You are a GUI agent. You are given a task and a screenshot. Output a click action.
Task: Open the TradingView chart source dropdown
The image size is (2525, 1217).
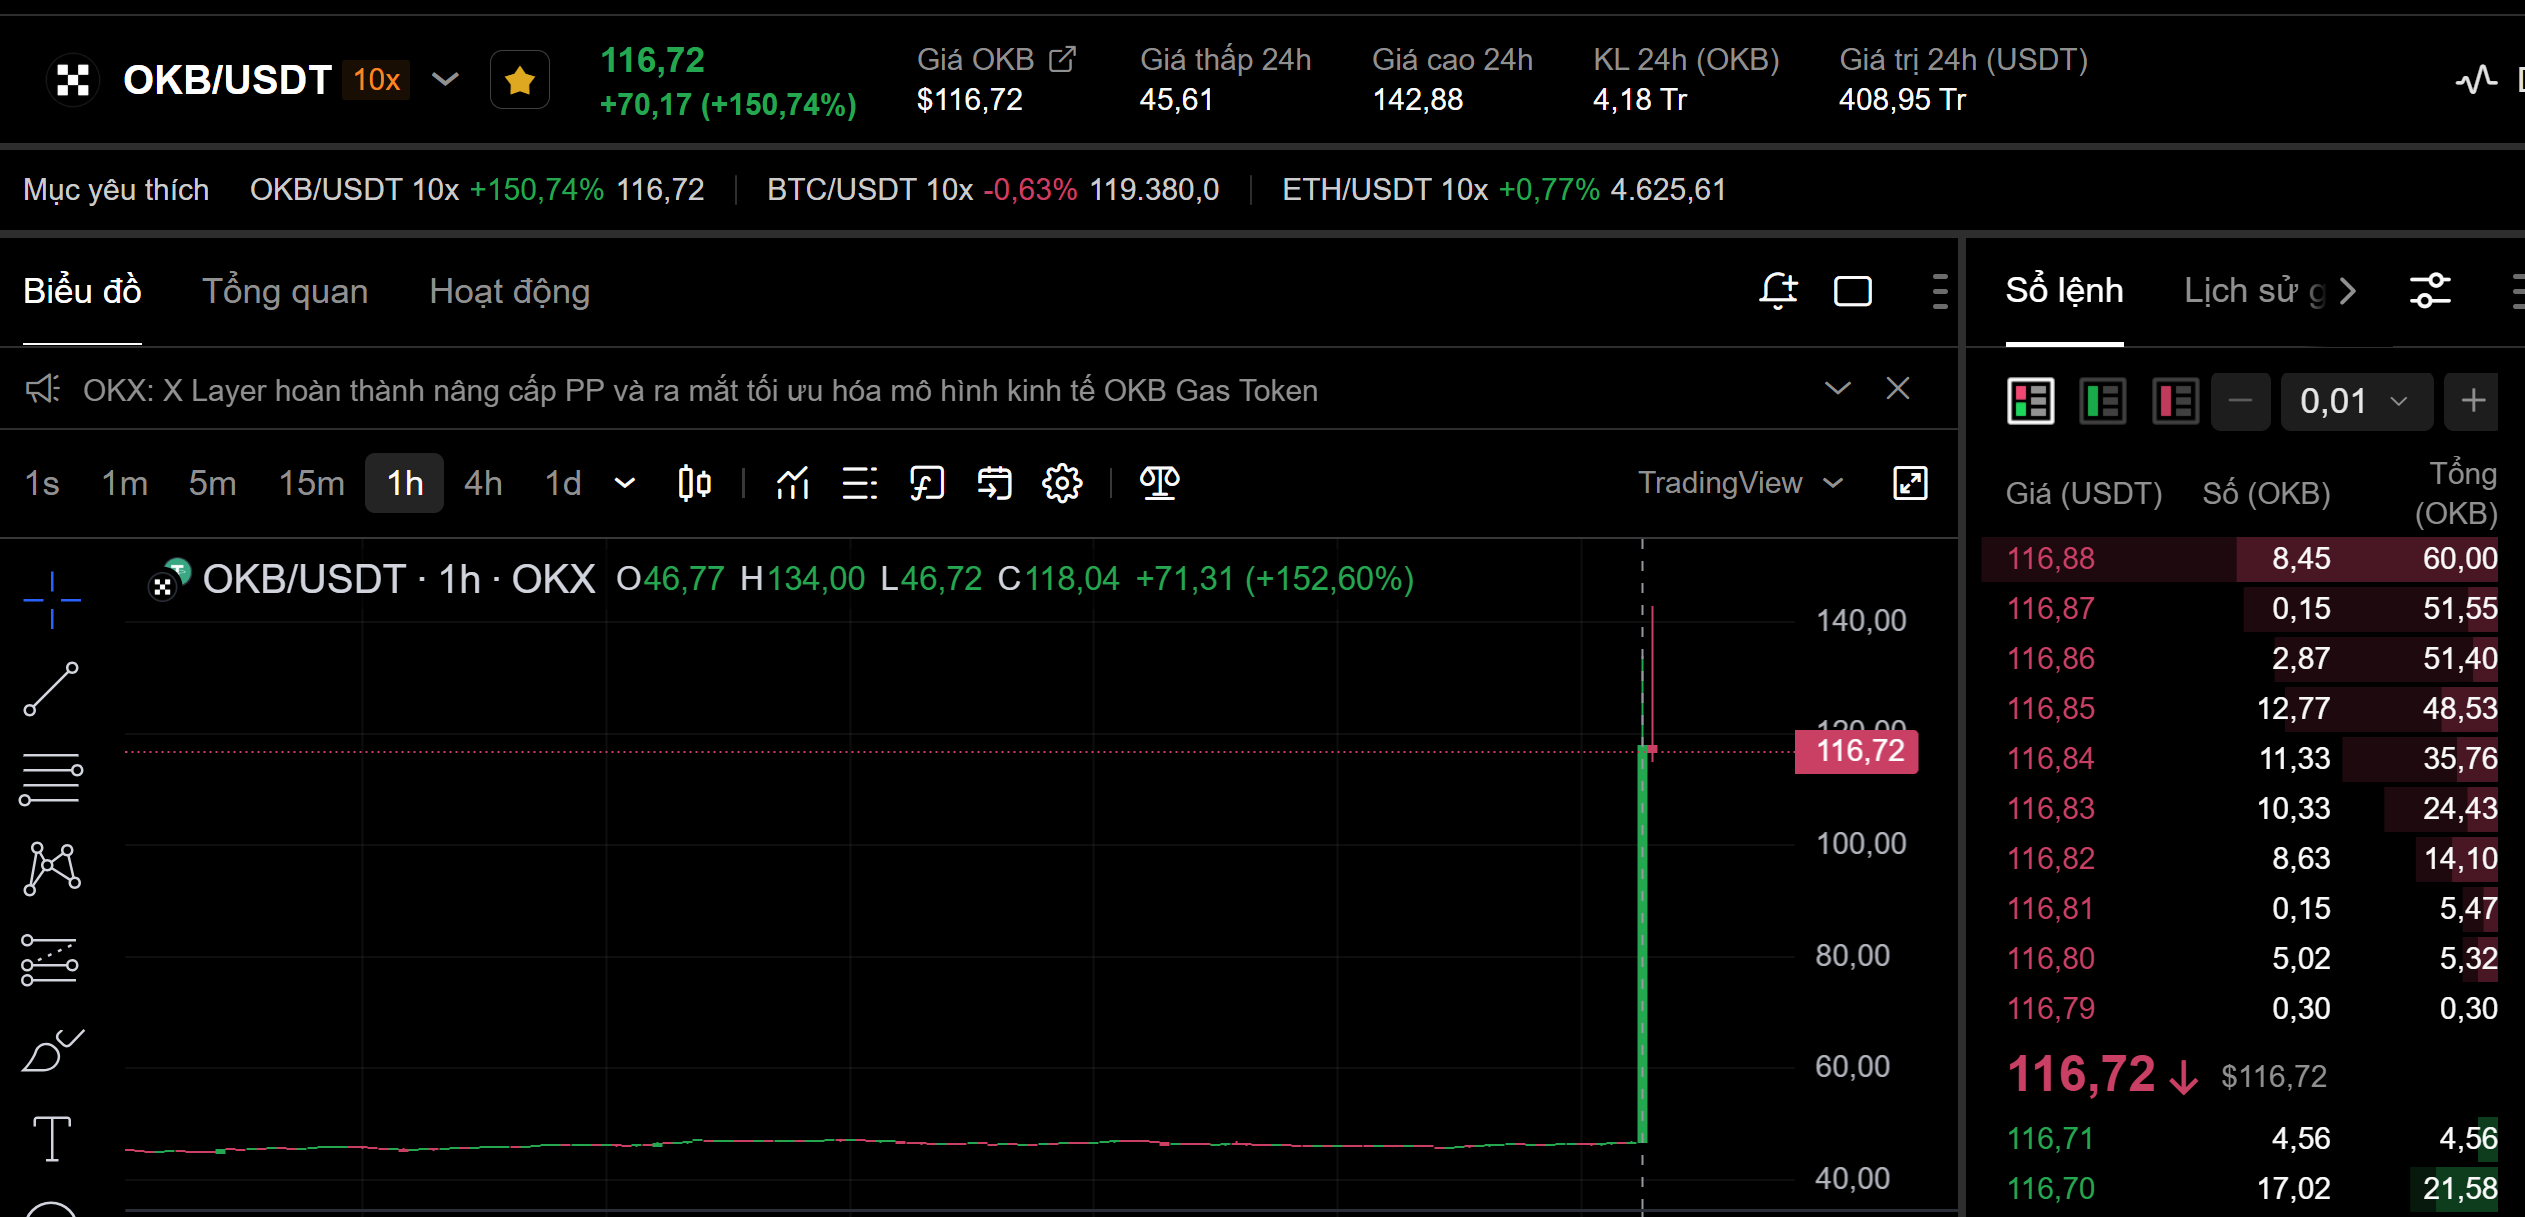[1741, 483]
